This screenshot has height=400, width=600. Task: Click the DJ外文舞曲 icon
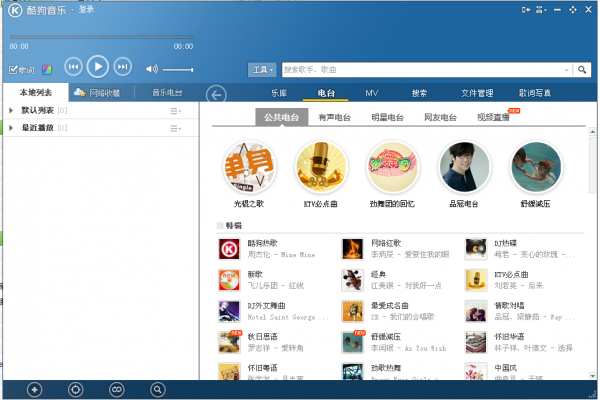click(229, 311)
